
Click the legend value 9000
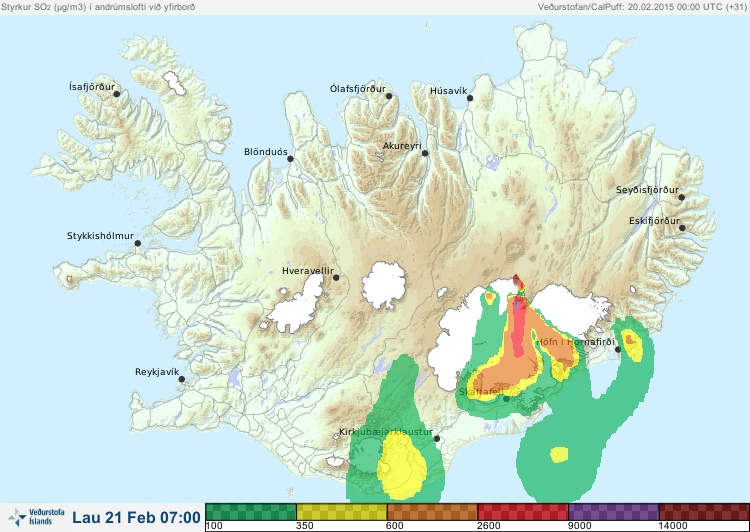[579, 526]
